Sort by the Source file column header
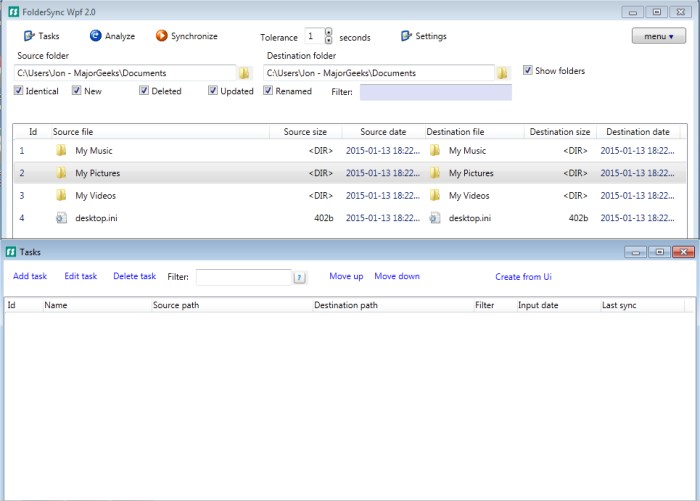 click(x=160, y=132)
